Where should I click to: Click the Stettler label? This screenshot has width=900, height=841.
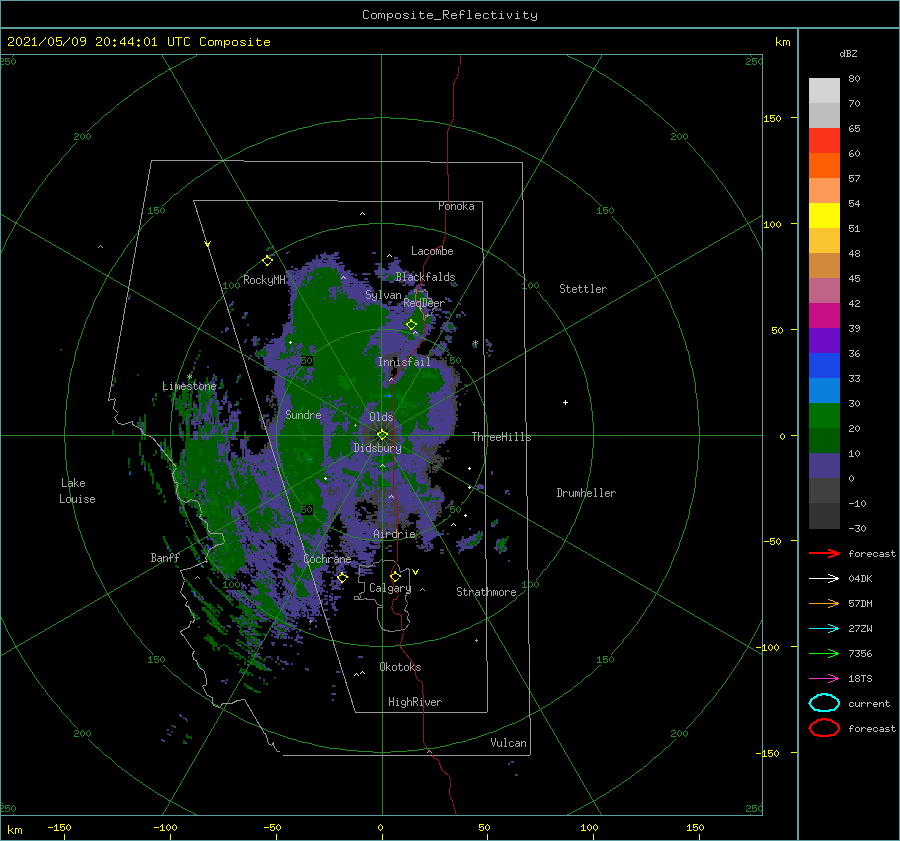click(583, 289)
